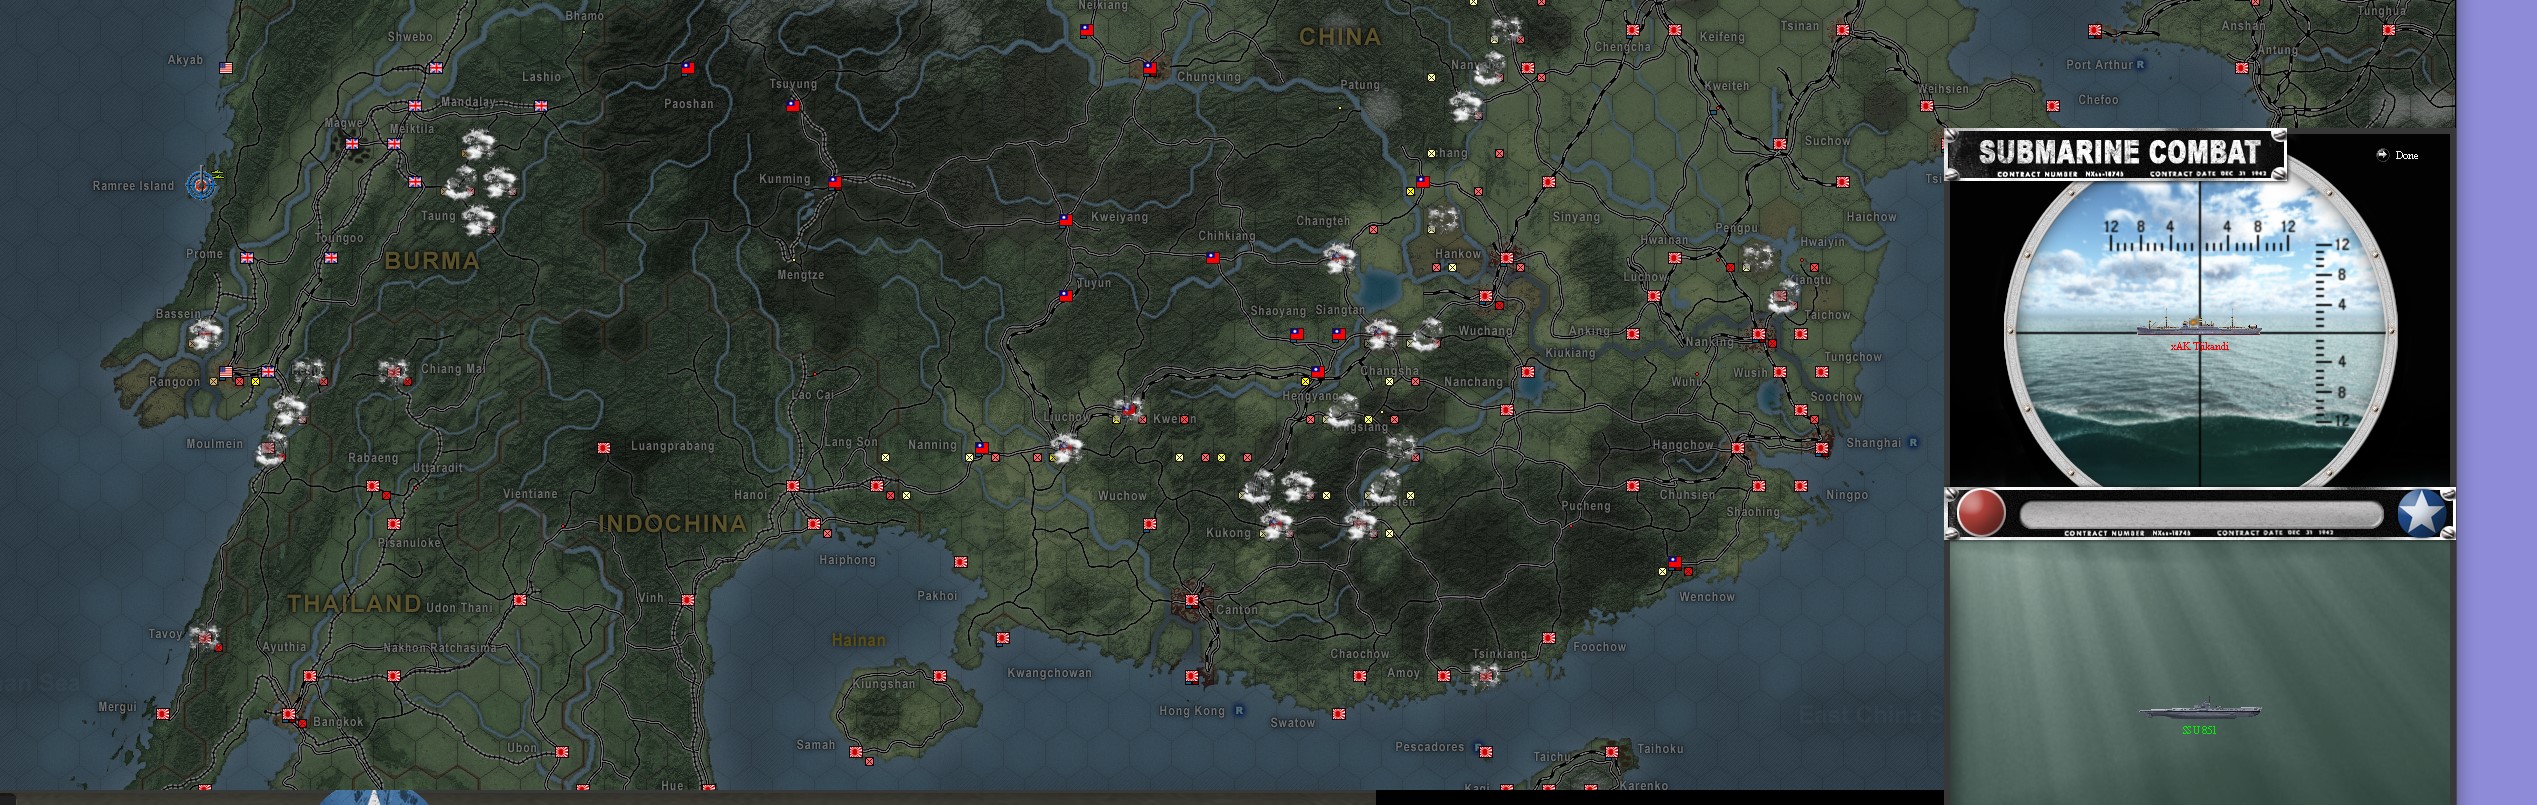Select the Japanese base icon at Swatow
The width and height of the screenshot is (2537, 805).
point(1339,714)
